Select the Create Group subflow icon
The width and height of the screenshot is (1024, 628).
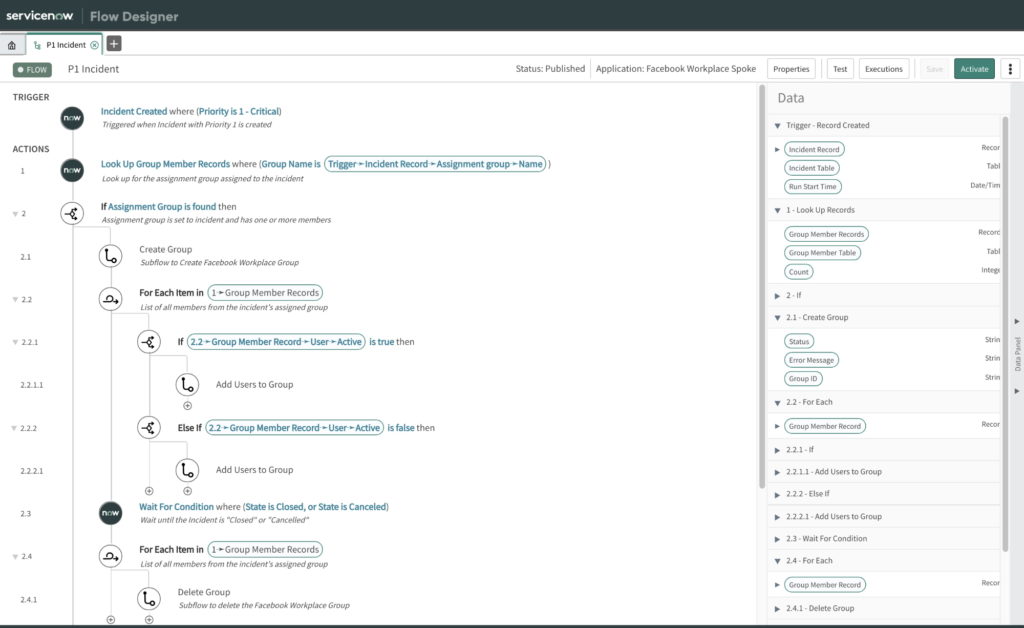[110, 255]
